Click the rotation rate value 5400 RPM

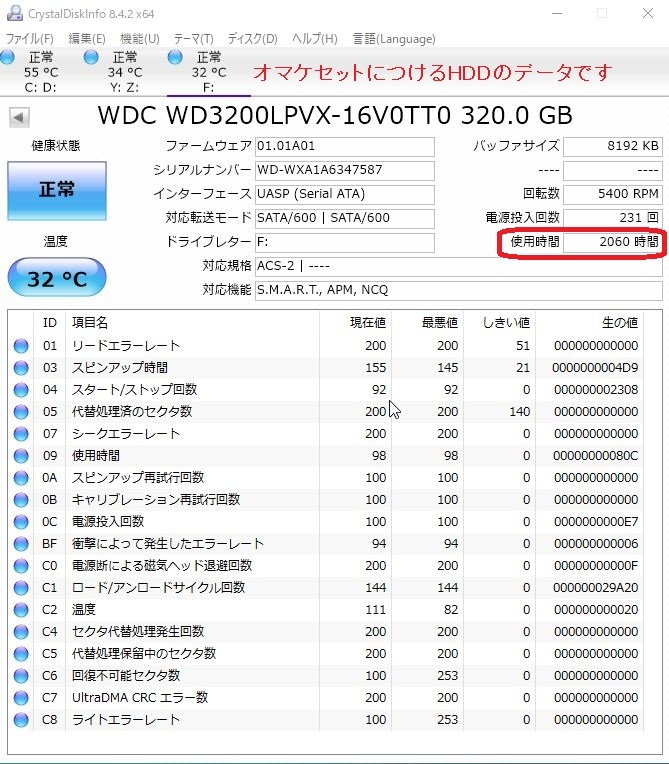pos(612,194)
